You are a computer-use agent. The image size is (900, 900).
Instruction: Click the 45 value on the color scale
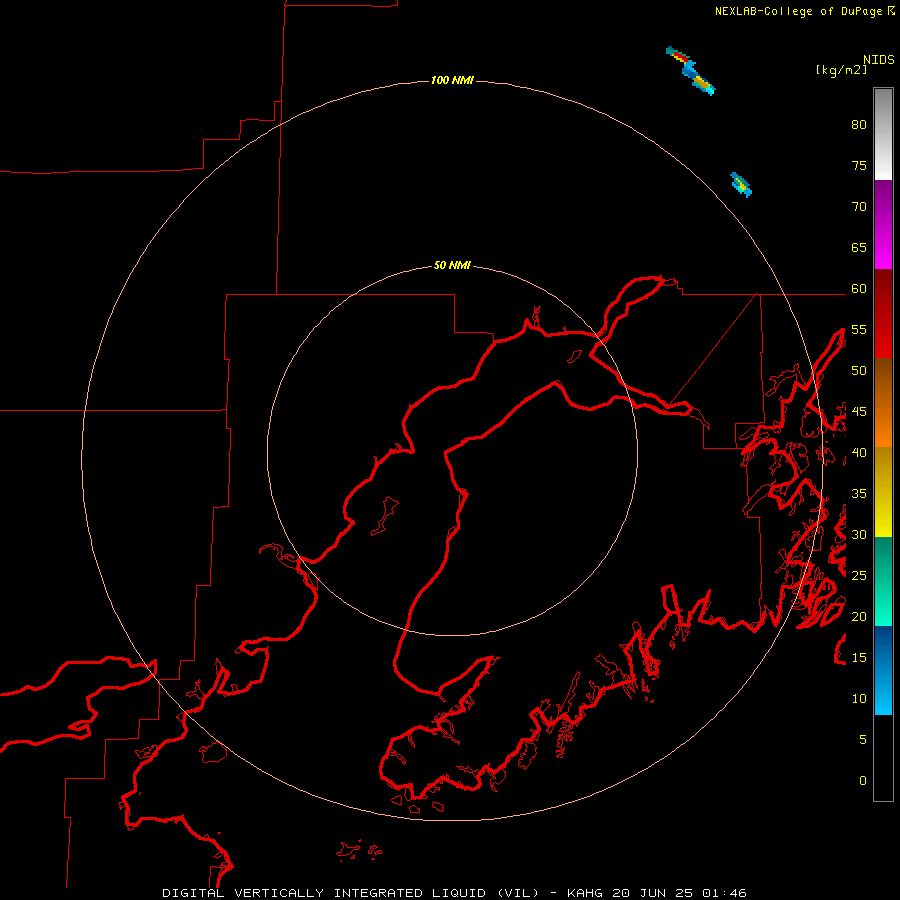point(859,412)
